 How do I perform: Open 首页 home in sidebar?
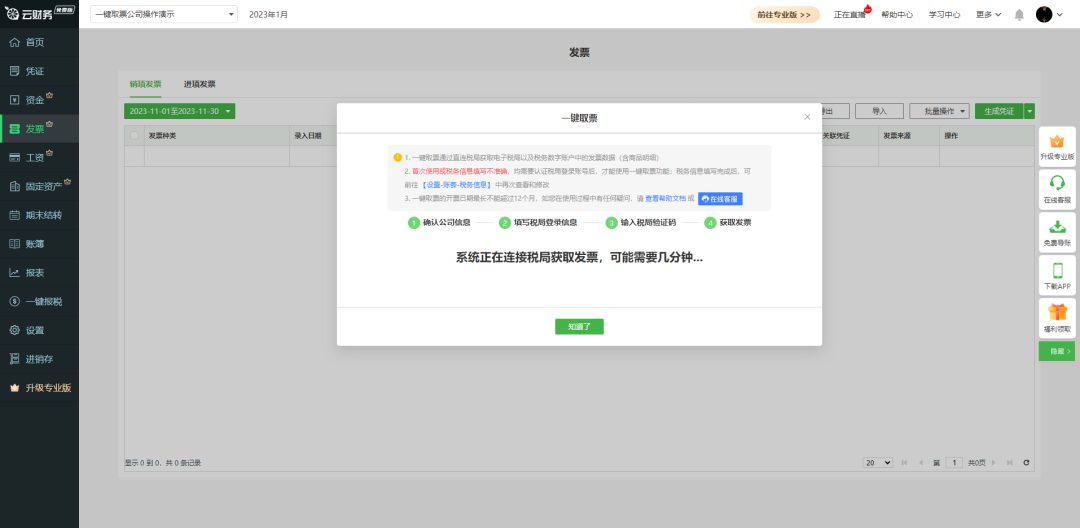click(39, 42)
